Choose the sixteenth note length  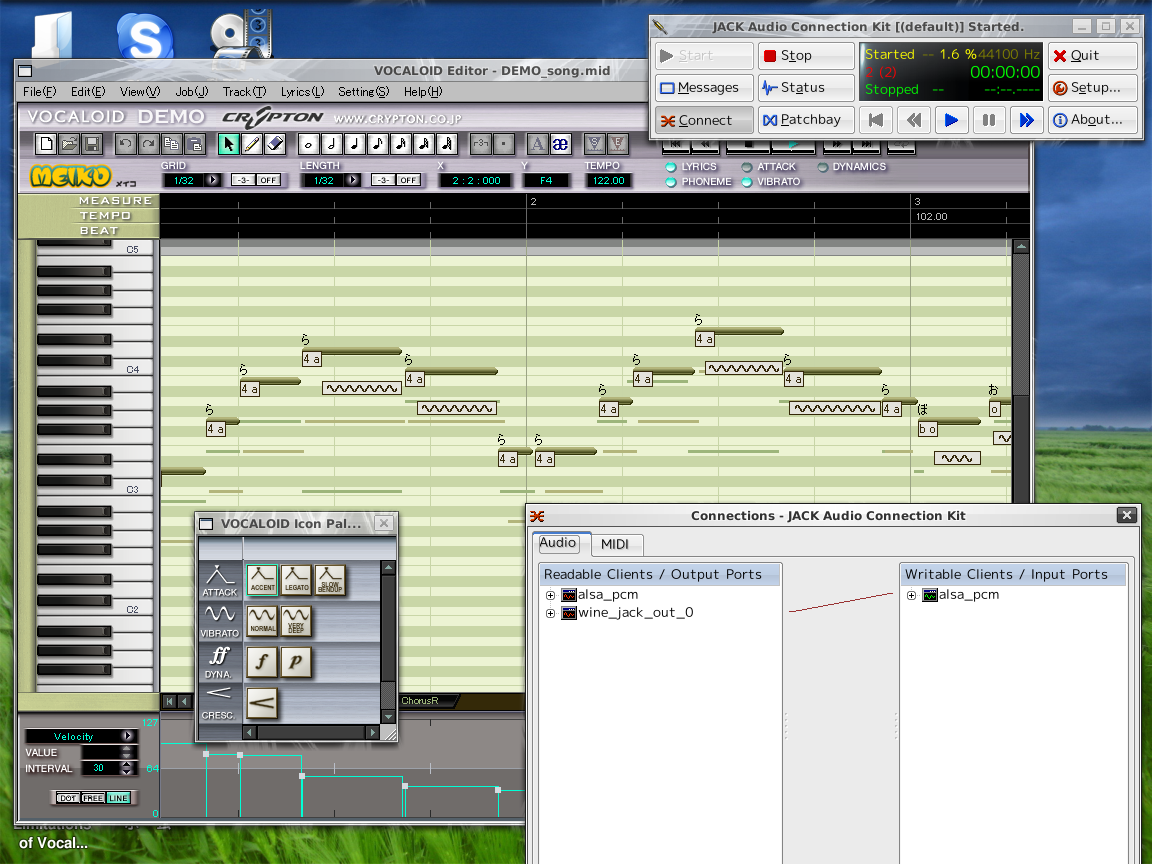point(400,143)
